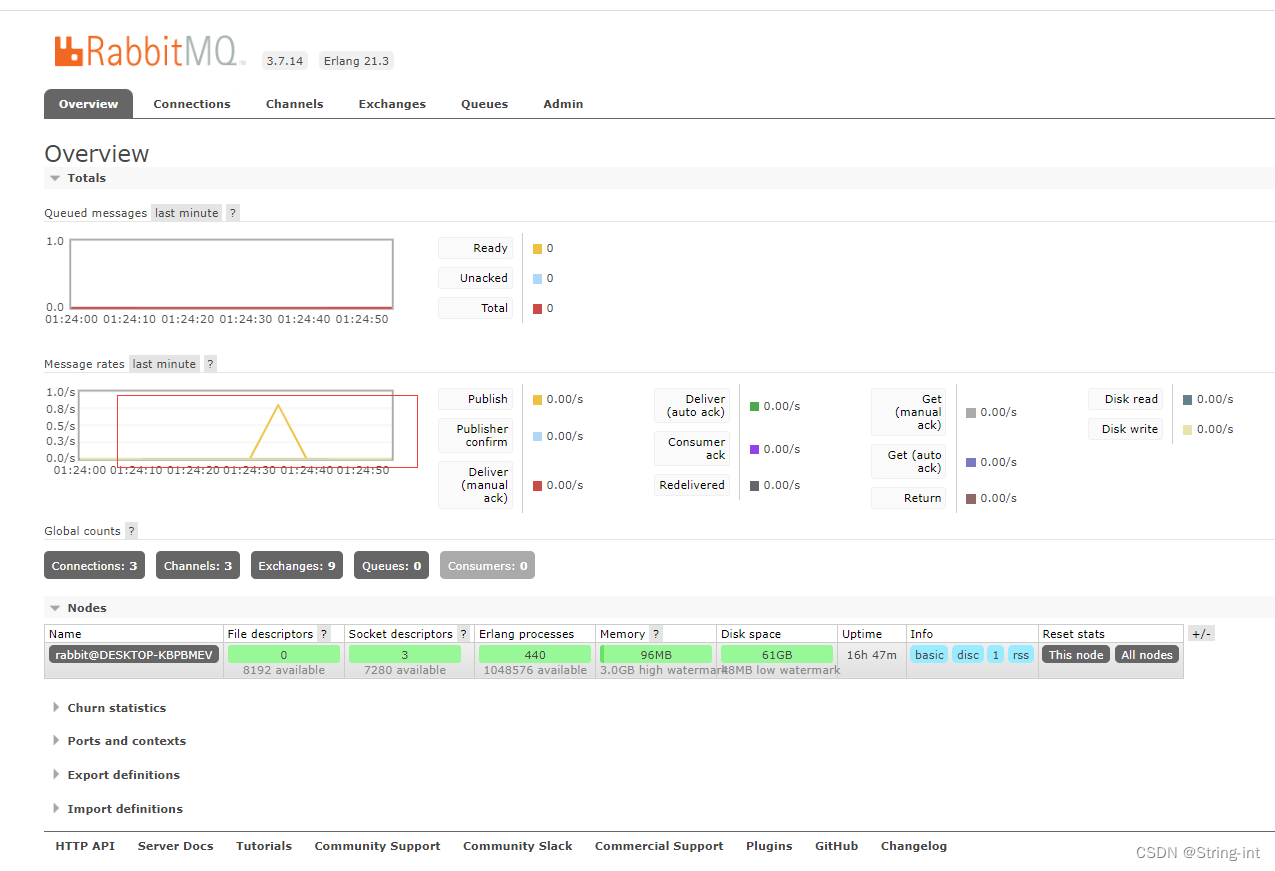Open the Connections tab

(x=192, y=104)
